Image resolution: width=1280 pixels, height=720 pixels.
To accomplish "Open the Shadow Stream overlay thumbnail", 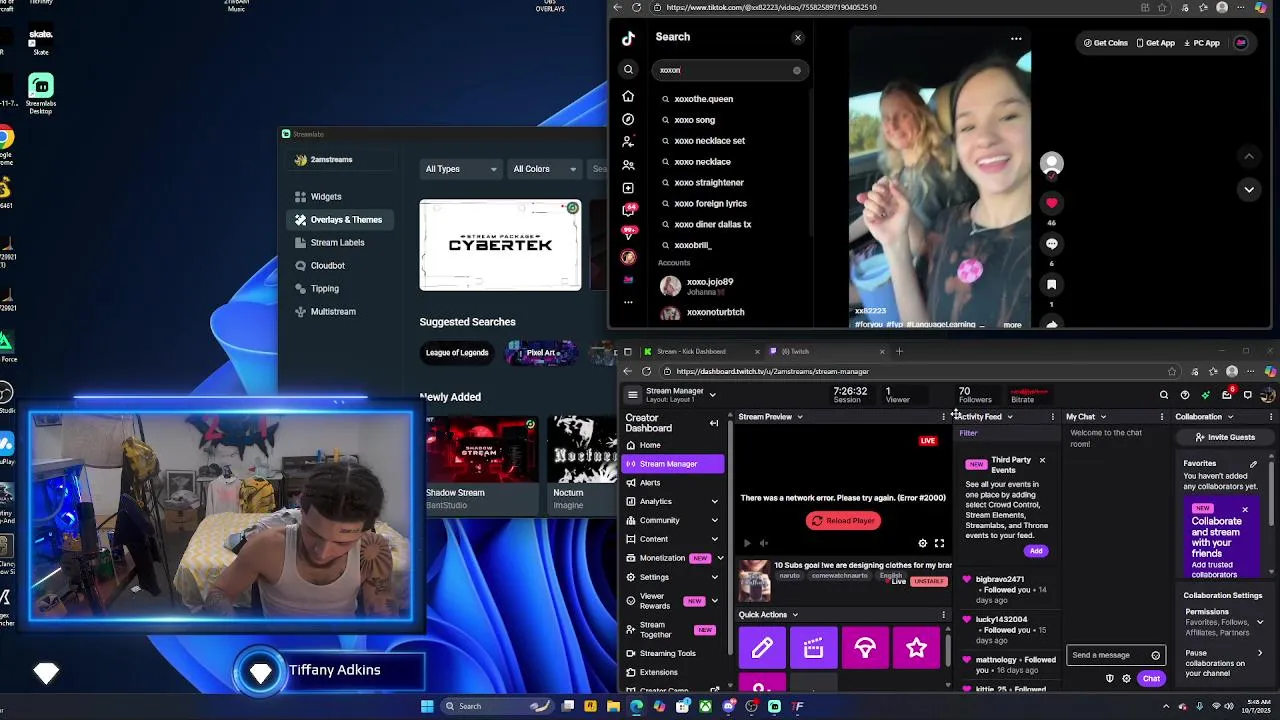I will click(x=483, y=449).
